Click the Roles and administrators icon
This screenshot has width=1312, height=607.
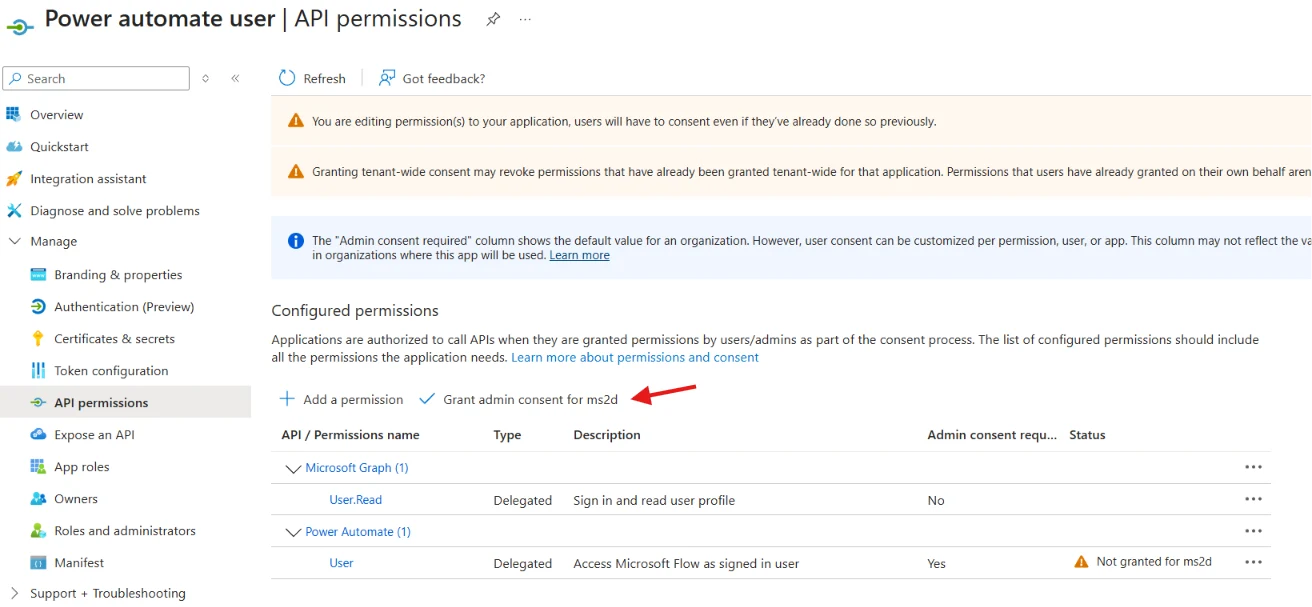point(38,530)
